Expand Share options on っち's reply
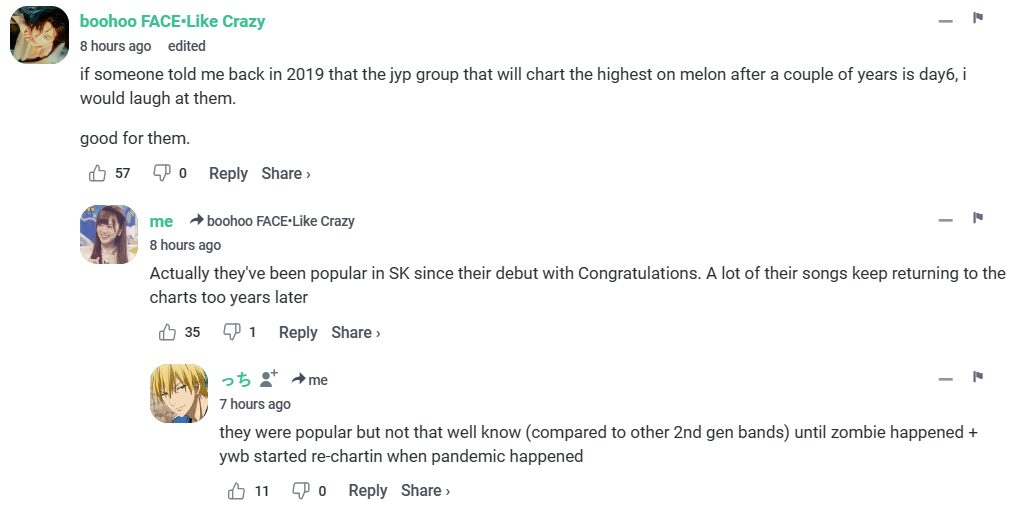The height and width of the screenshot is (510, 1021). (x=425, y=490)
